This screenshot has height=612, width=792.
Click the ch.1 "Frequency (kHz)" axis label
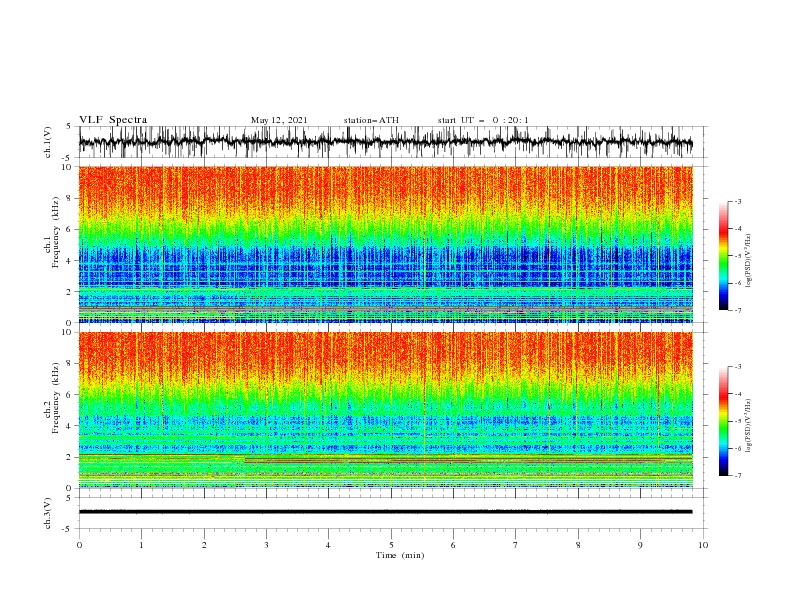(56, 232)
